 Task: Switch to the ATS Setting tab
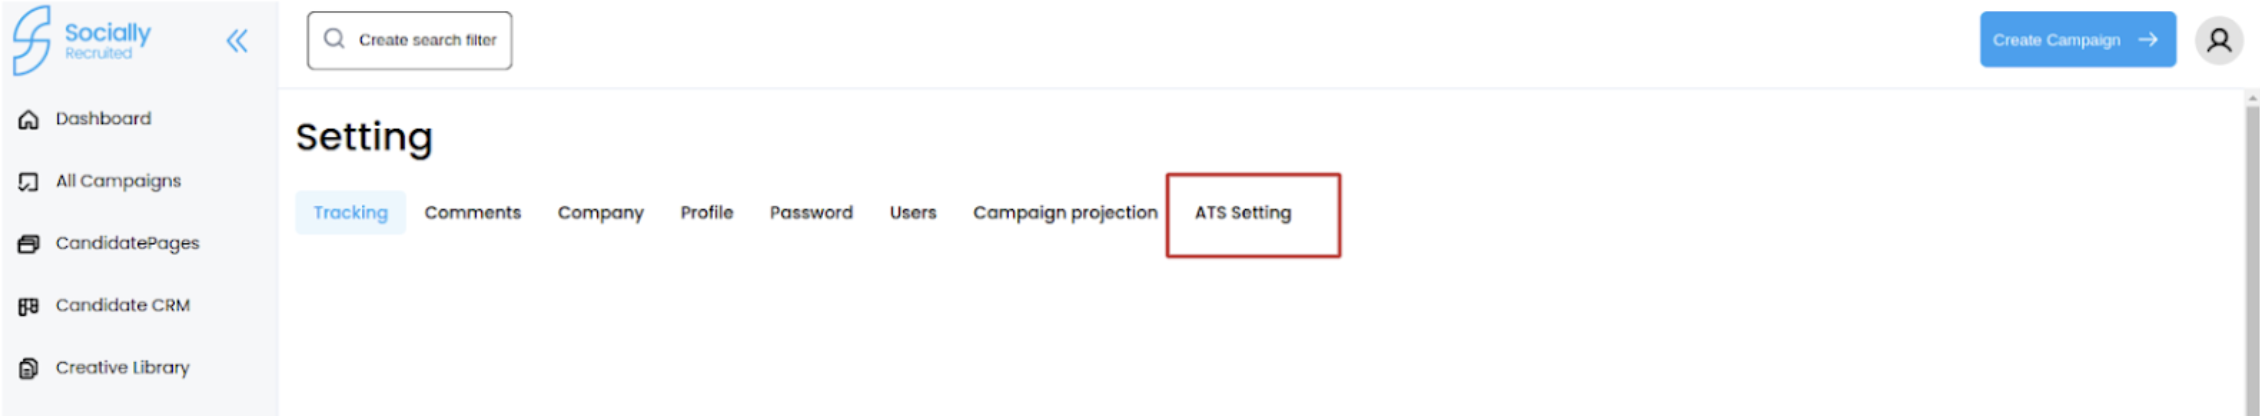coord(1243,212)
